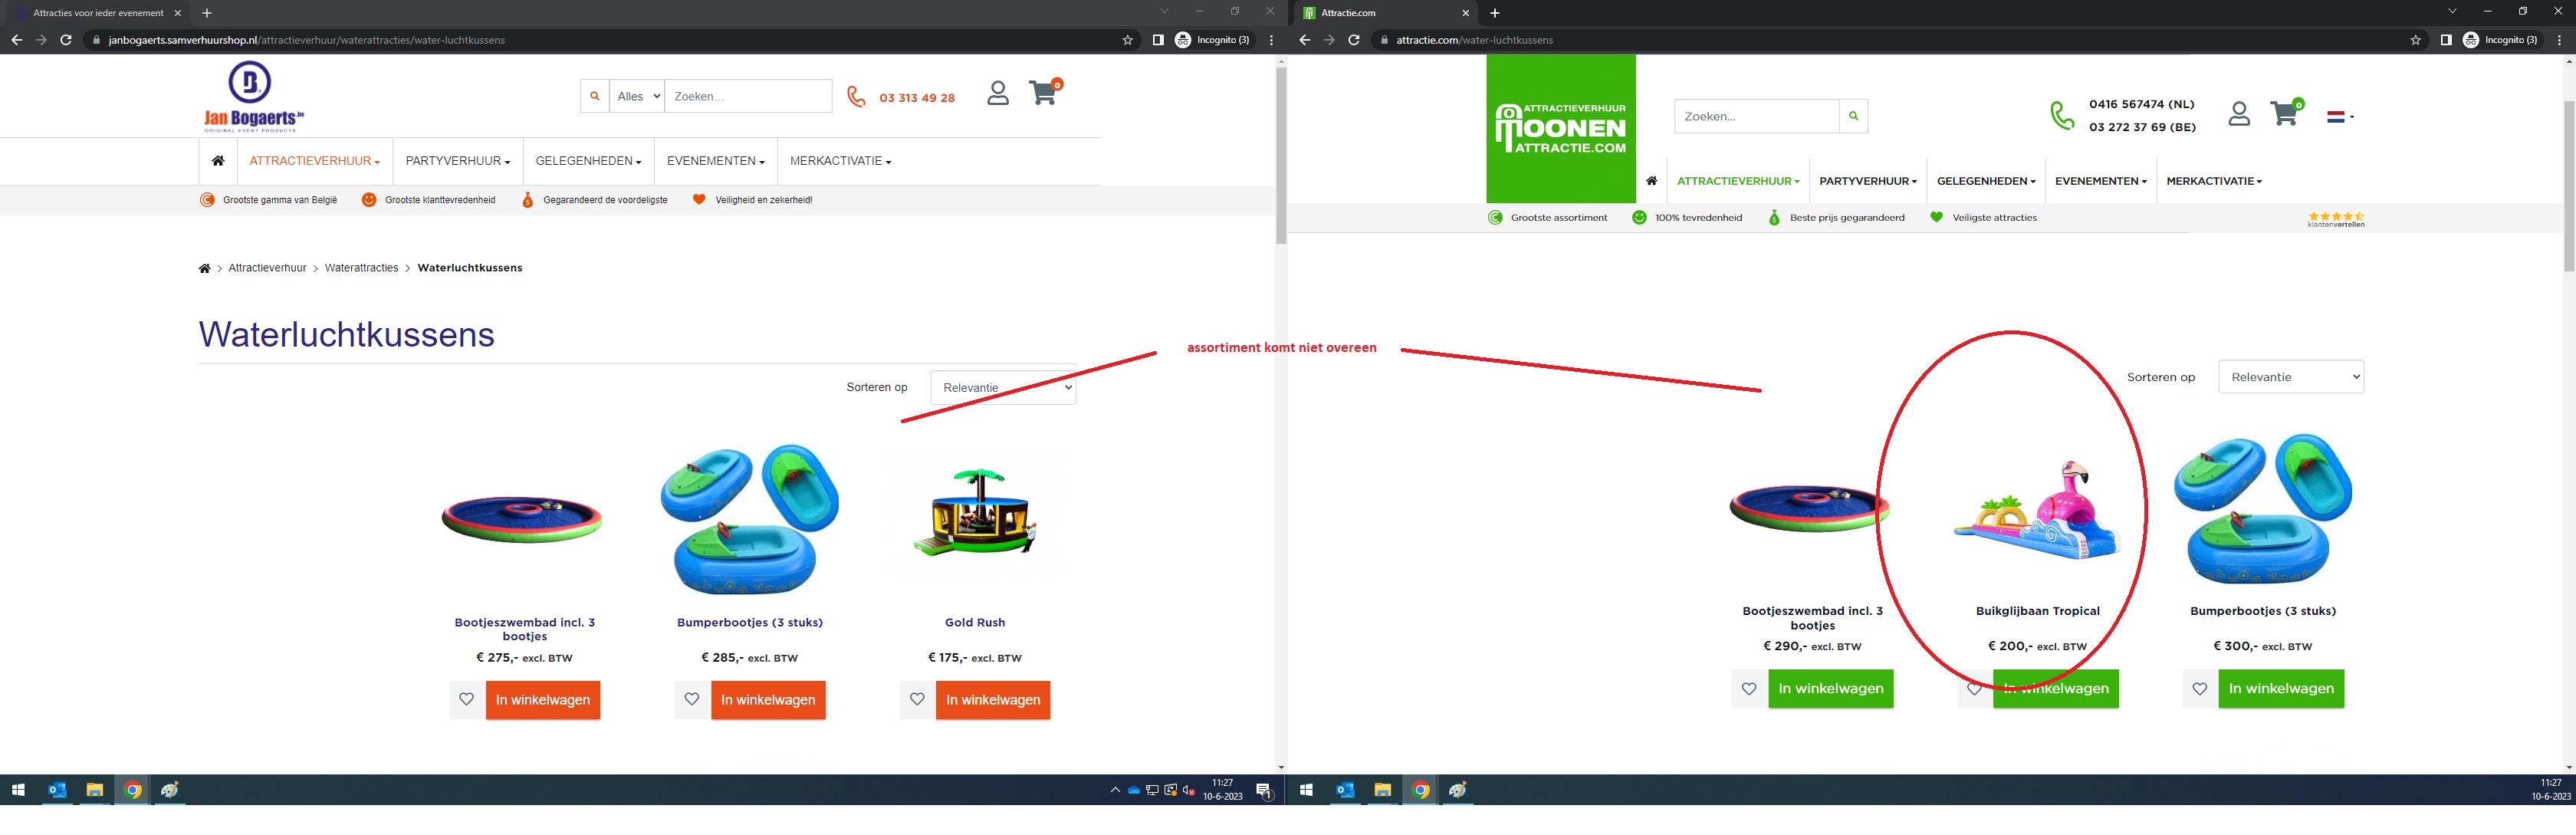Add Bumperbootjes to wishlist on Jan Bogaerts site
Screen dimensions: 2576x835
tap(692, 699)
